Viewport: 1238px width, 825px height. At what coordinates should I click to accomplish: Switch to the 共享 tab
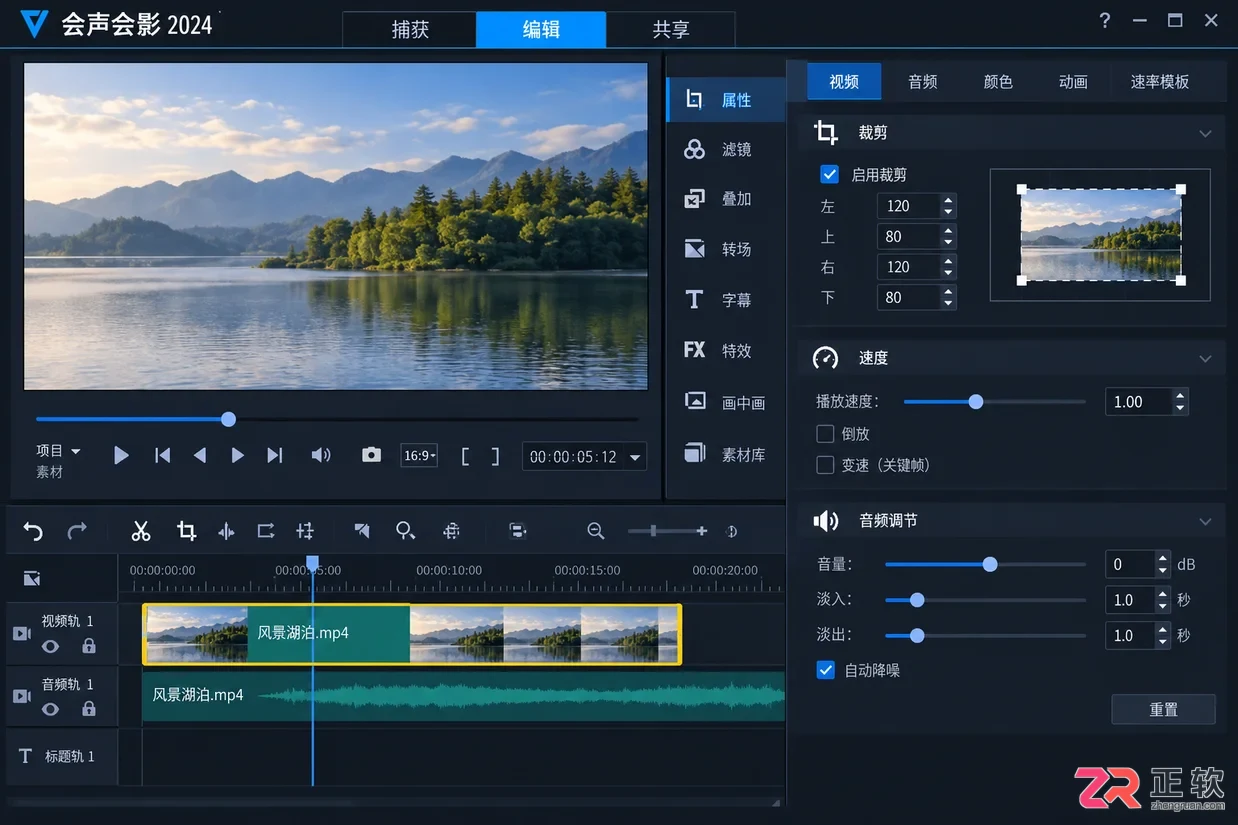point(671,29)
